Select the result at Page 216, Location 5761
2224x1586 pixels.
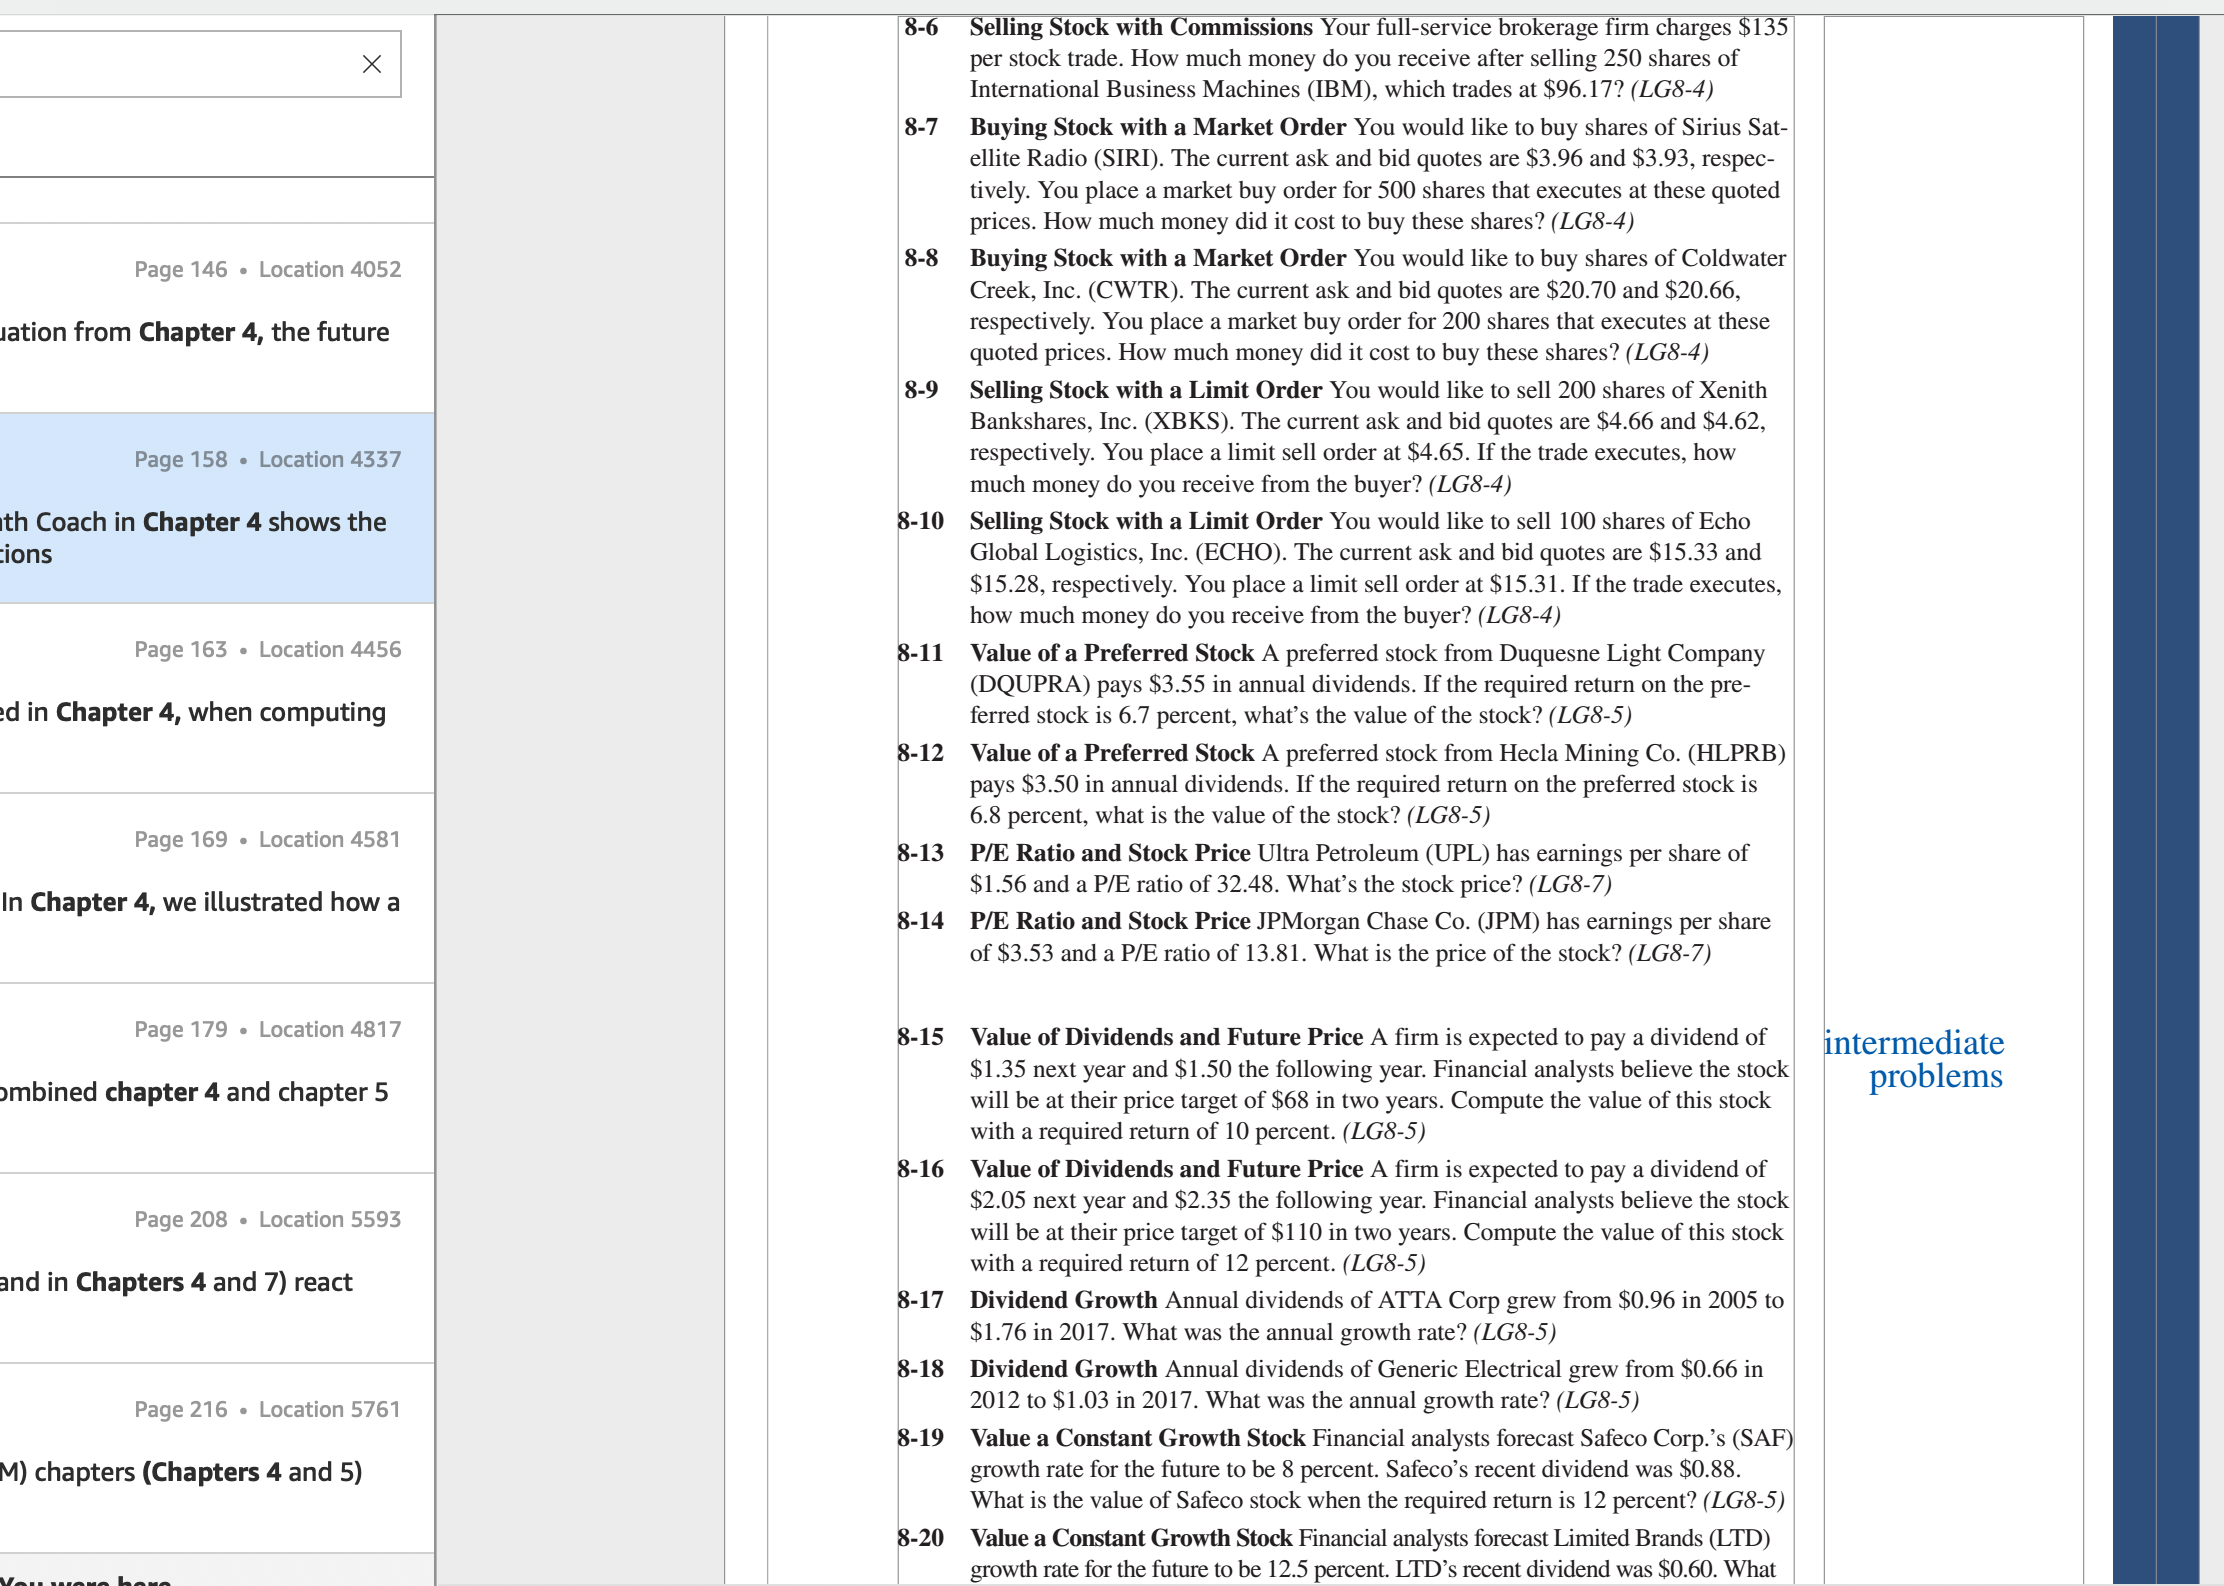point(217,1458)
